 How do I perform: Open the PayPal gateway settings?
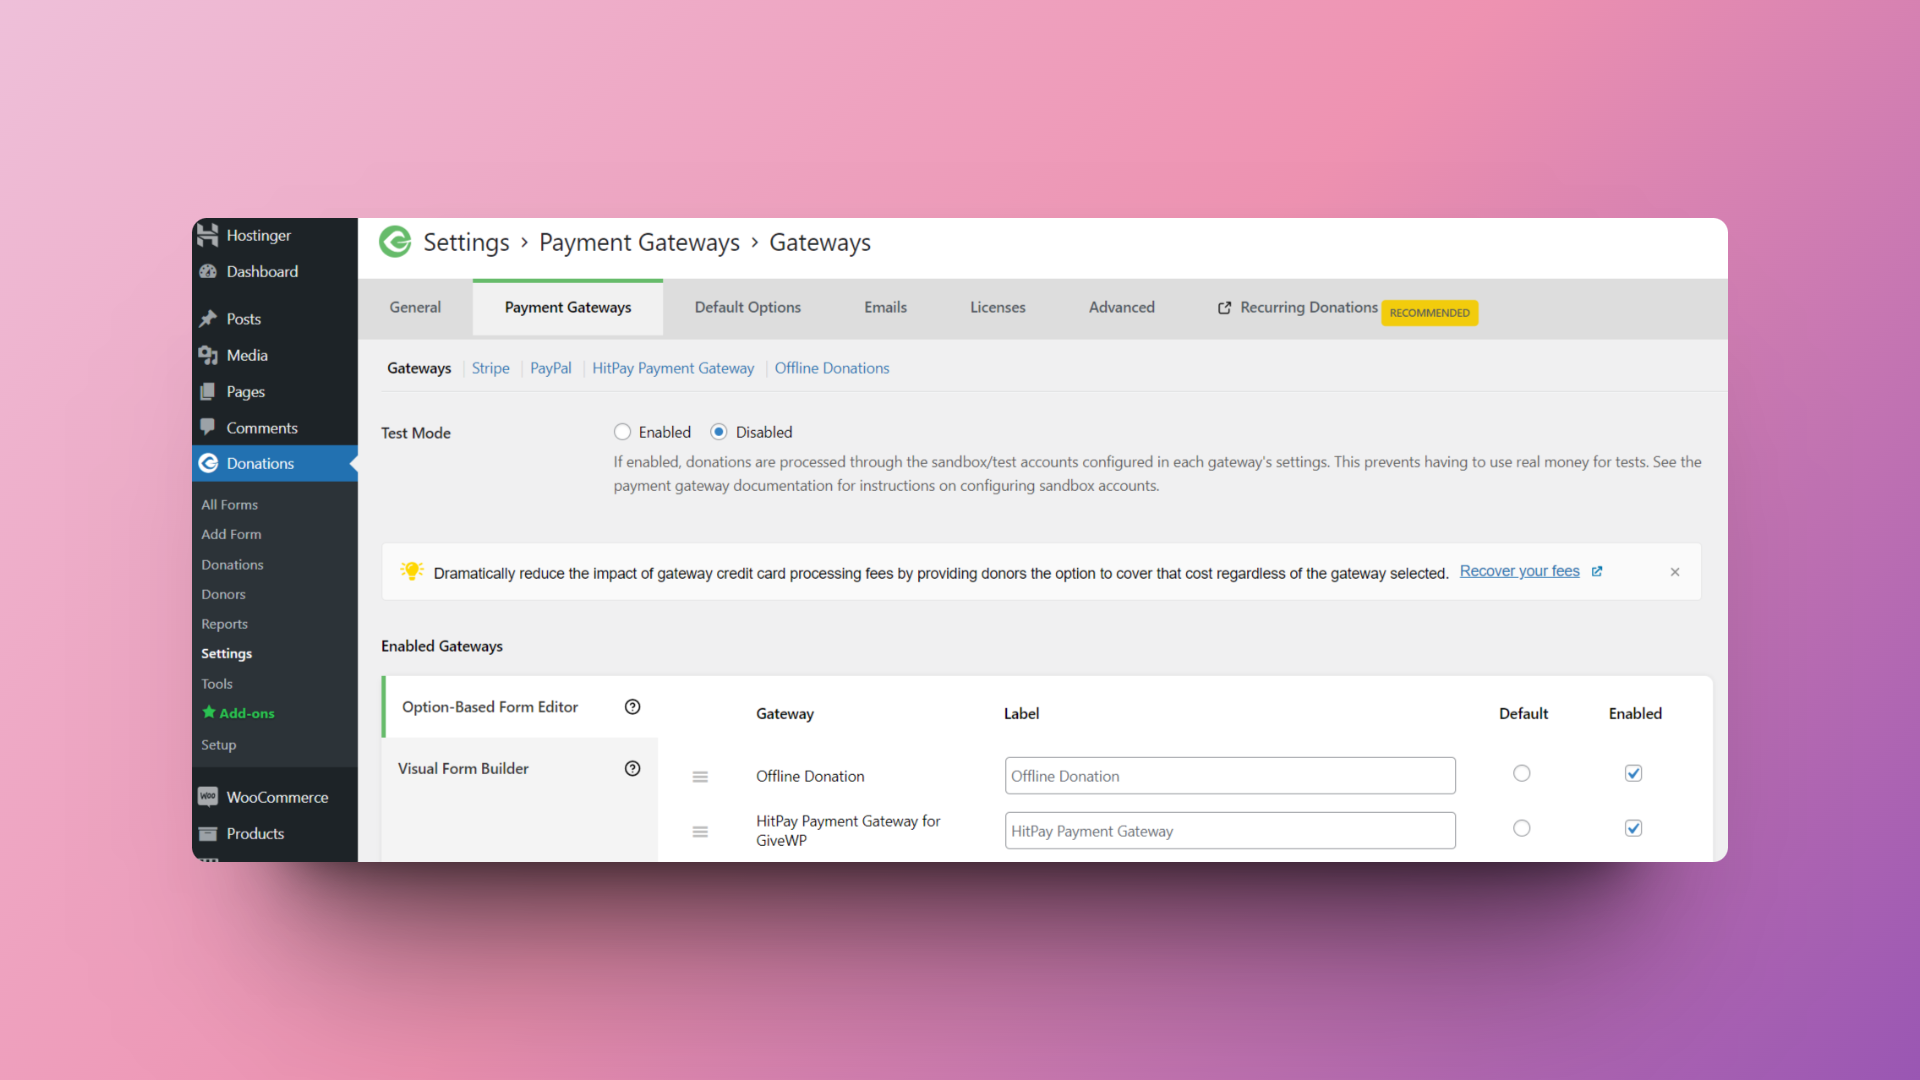click(x=551, y=368)
